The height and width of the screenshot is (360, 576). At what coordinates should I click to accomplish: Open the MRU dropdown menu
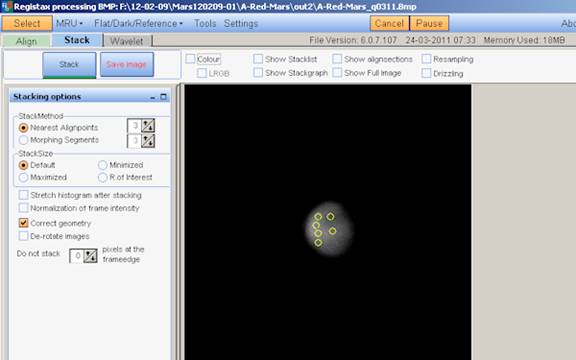(69, 24)
